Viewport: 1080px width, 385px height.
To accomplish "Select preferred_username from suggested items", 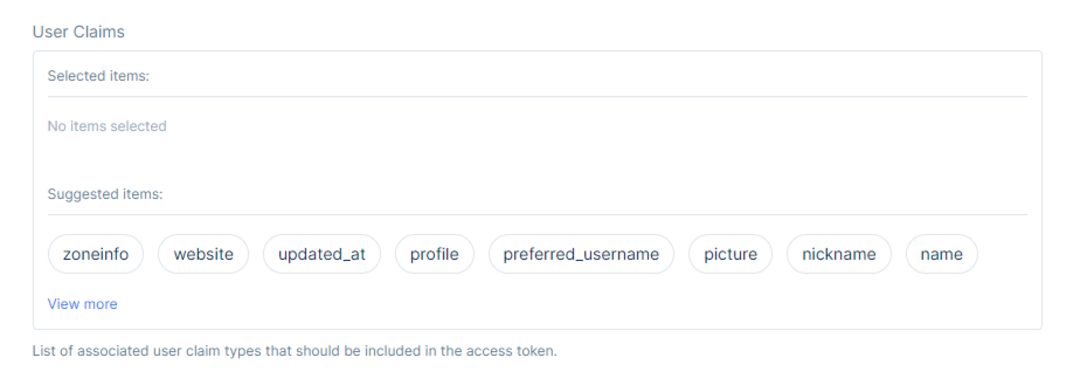I will [581, 254].
